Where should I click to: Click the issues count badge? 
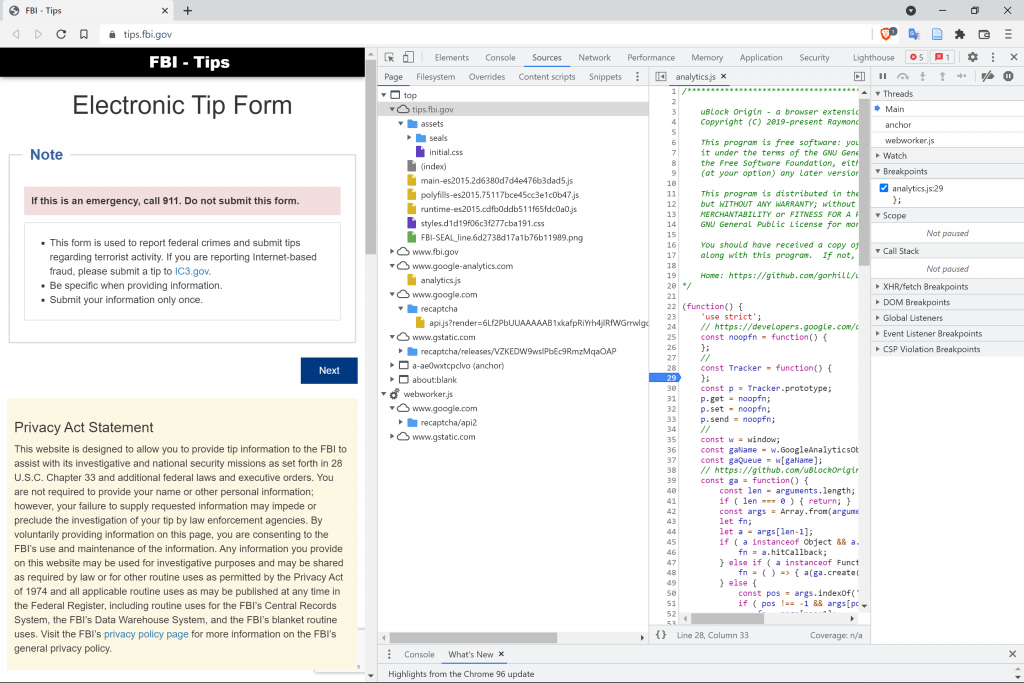[x=942, y=57]
